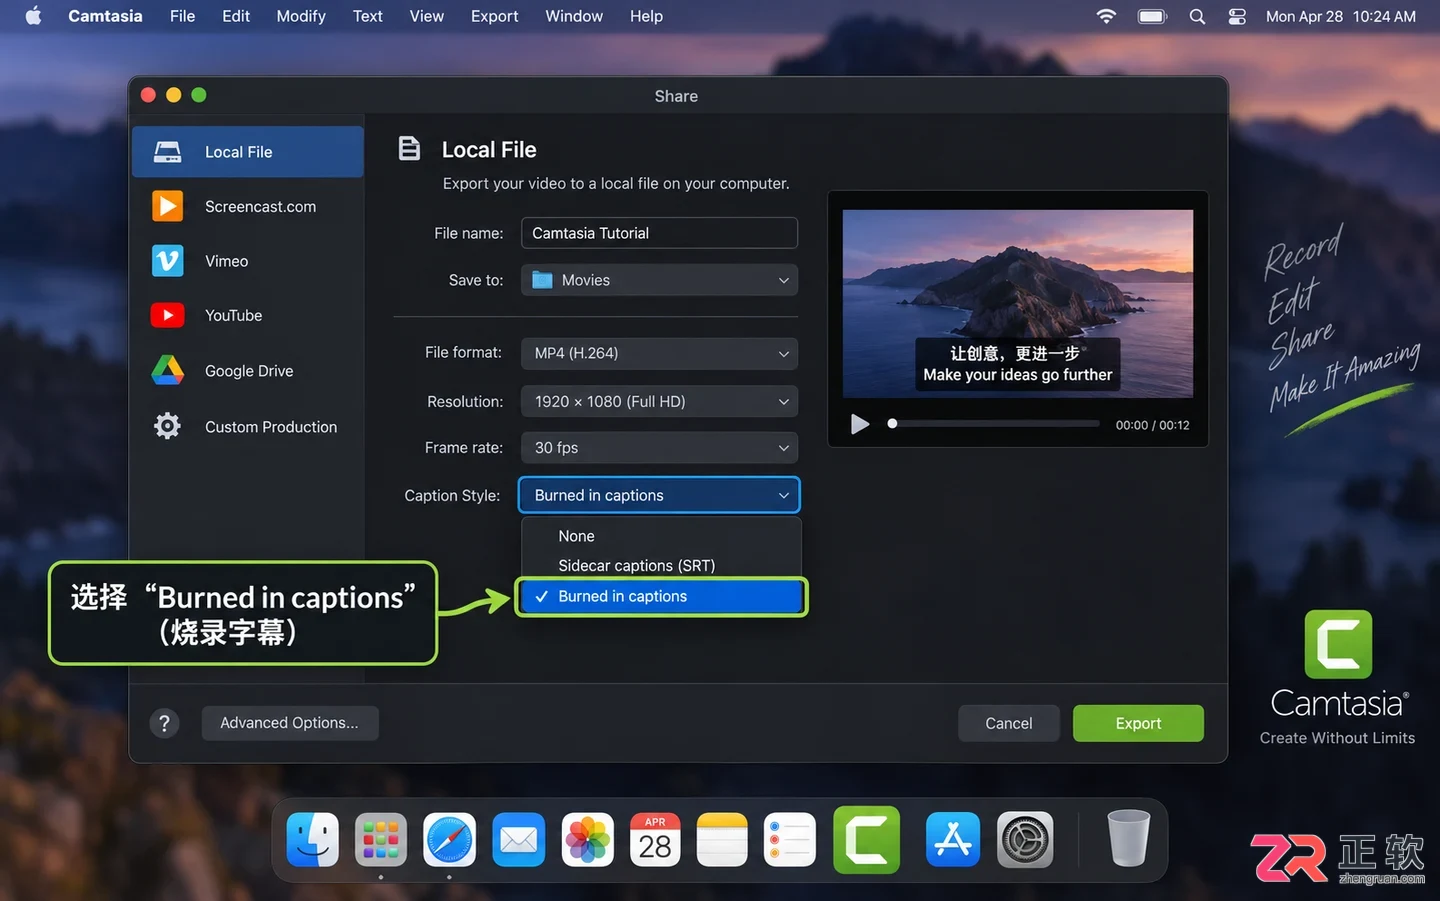Click the video preview thumbnail
The image size is (1440, 901).
(1017, 304)
